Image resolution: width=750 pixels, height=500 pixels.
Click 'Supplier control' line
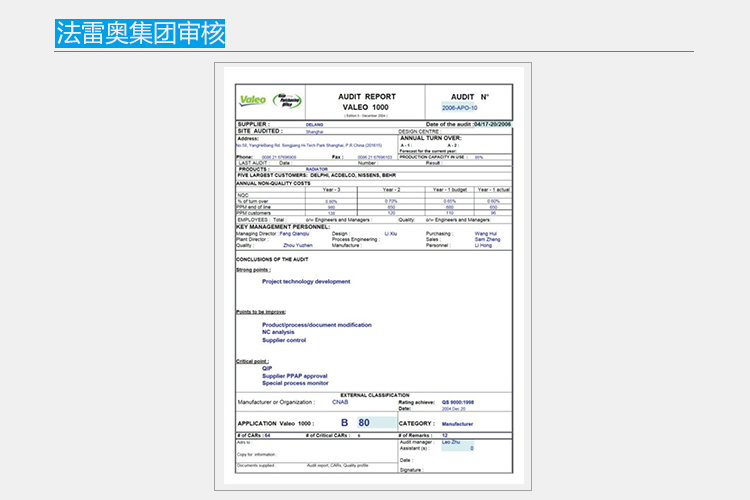point(284,340)
